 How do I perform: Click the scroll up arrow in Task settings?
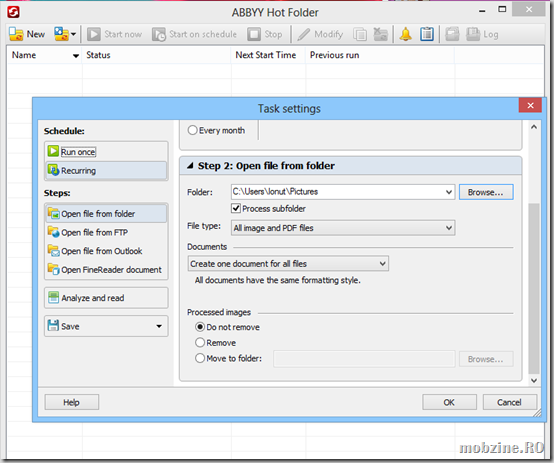534,127
